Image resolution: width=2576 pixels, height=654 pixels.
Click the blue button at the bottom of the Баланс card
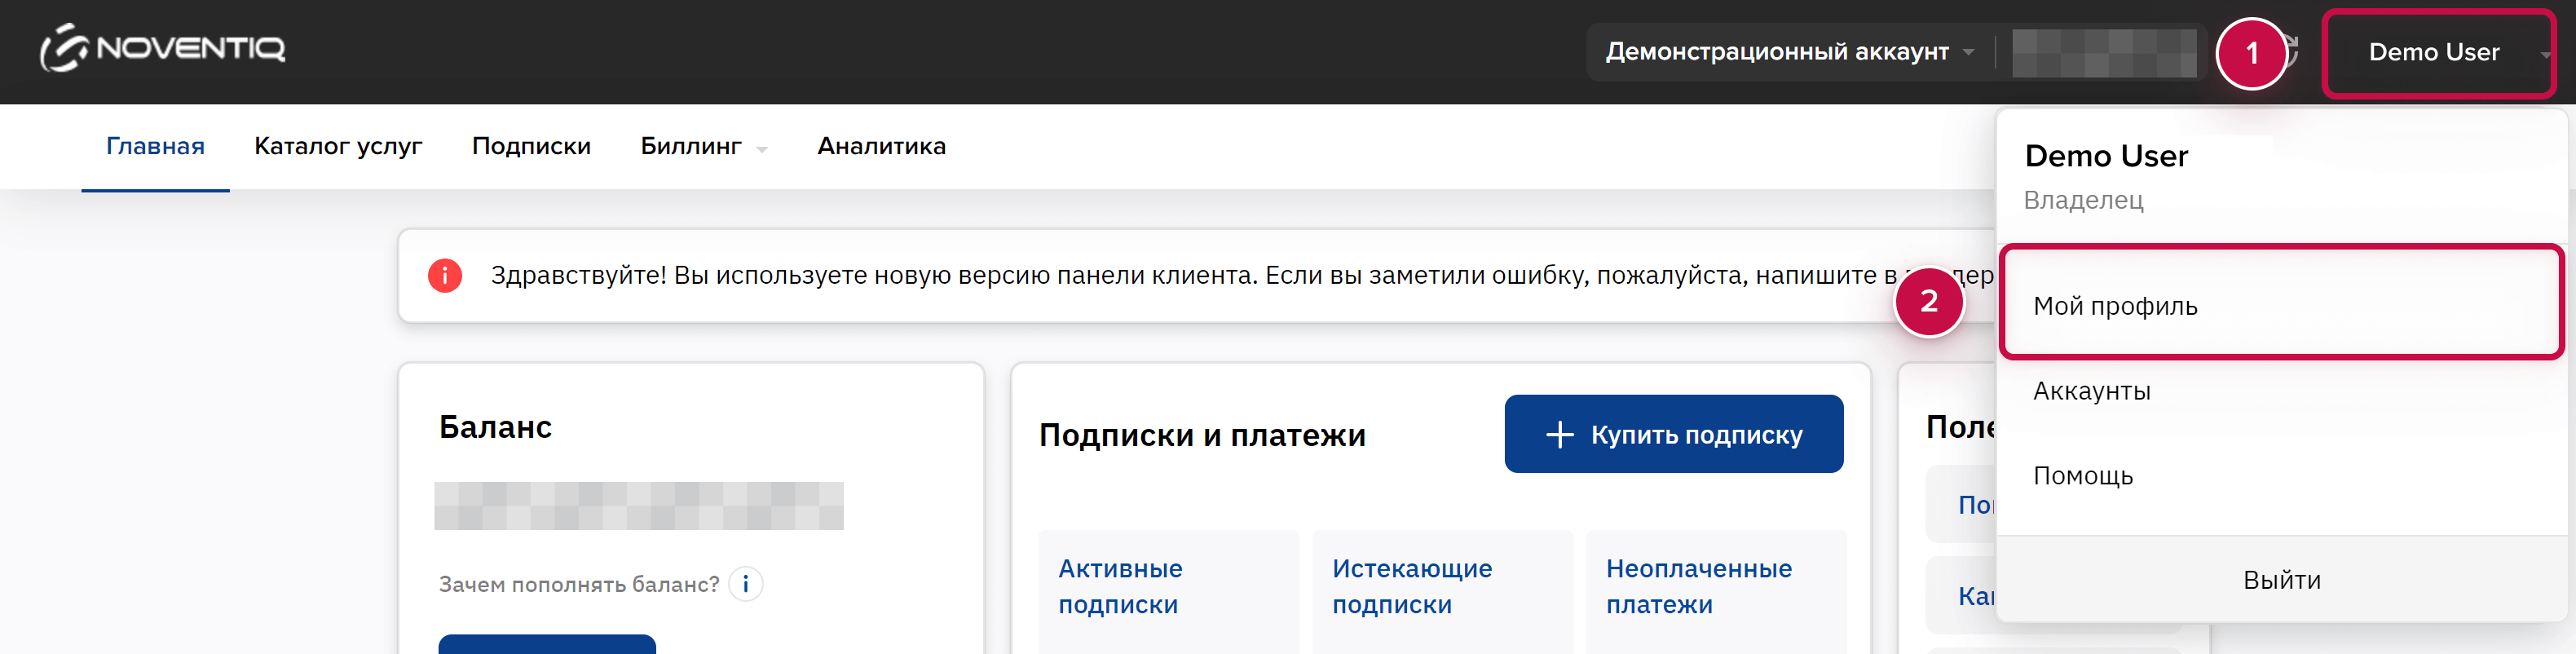click(x=547, y=644)
